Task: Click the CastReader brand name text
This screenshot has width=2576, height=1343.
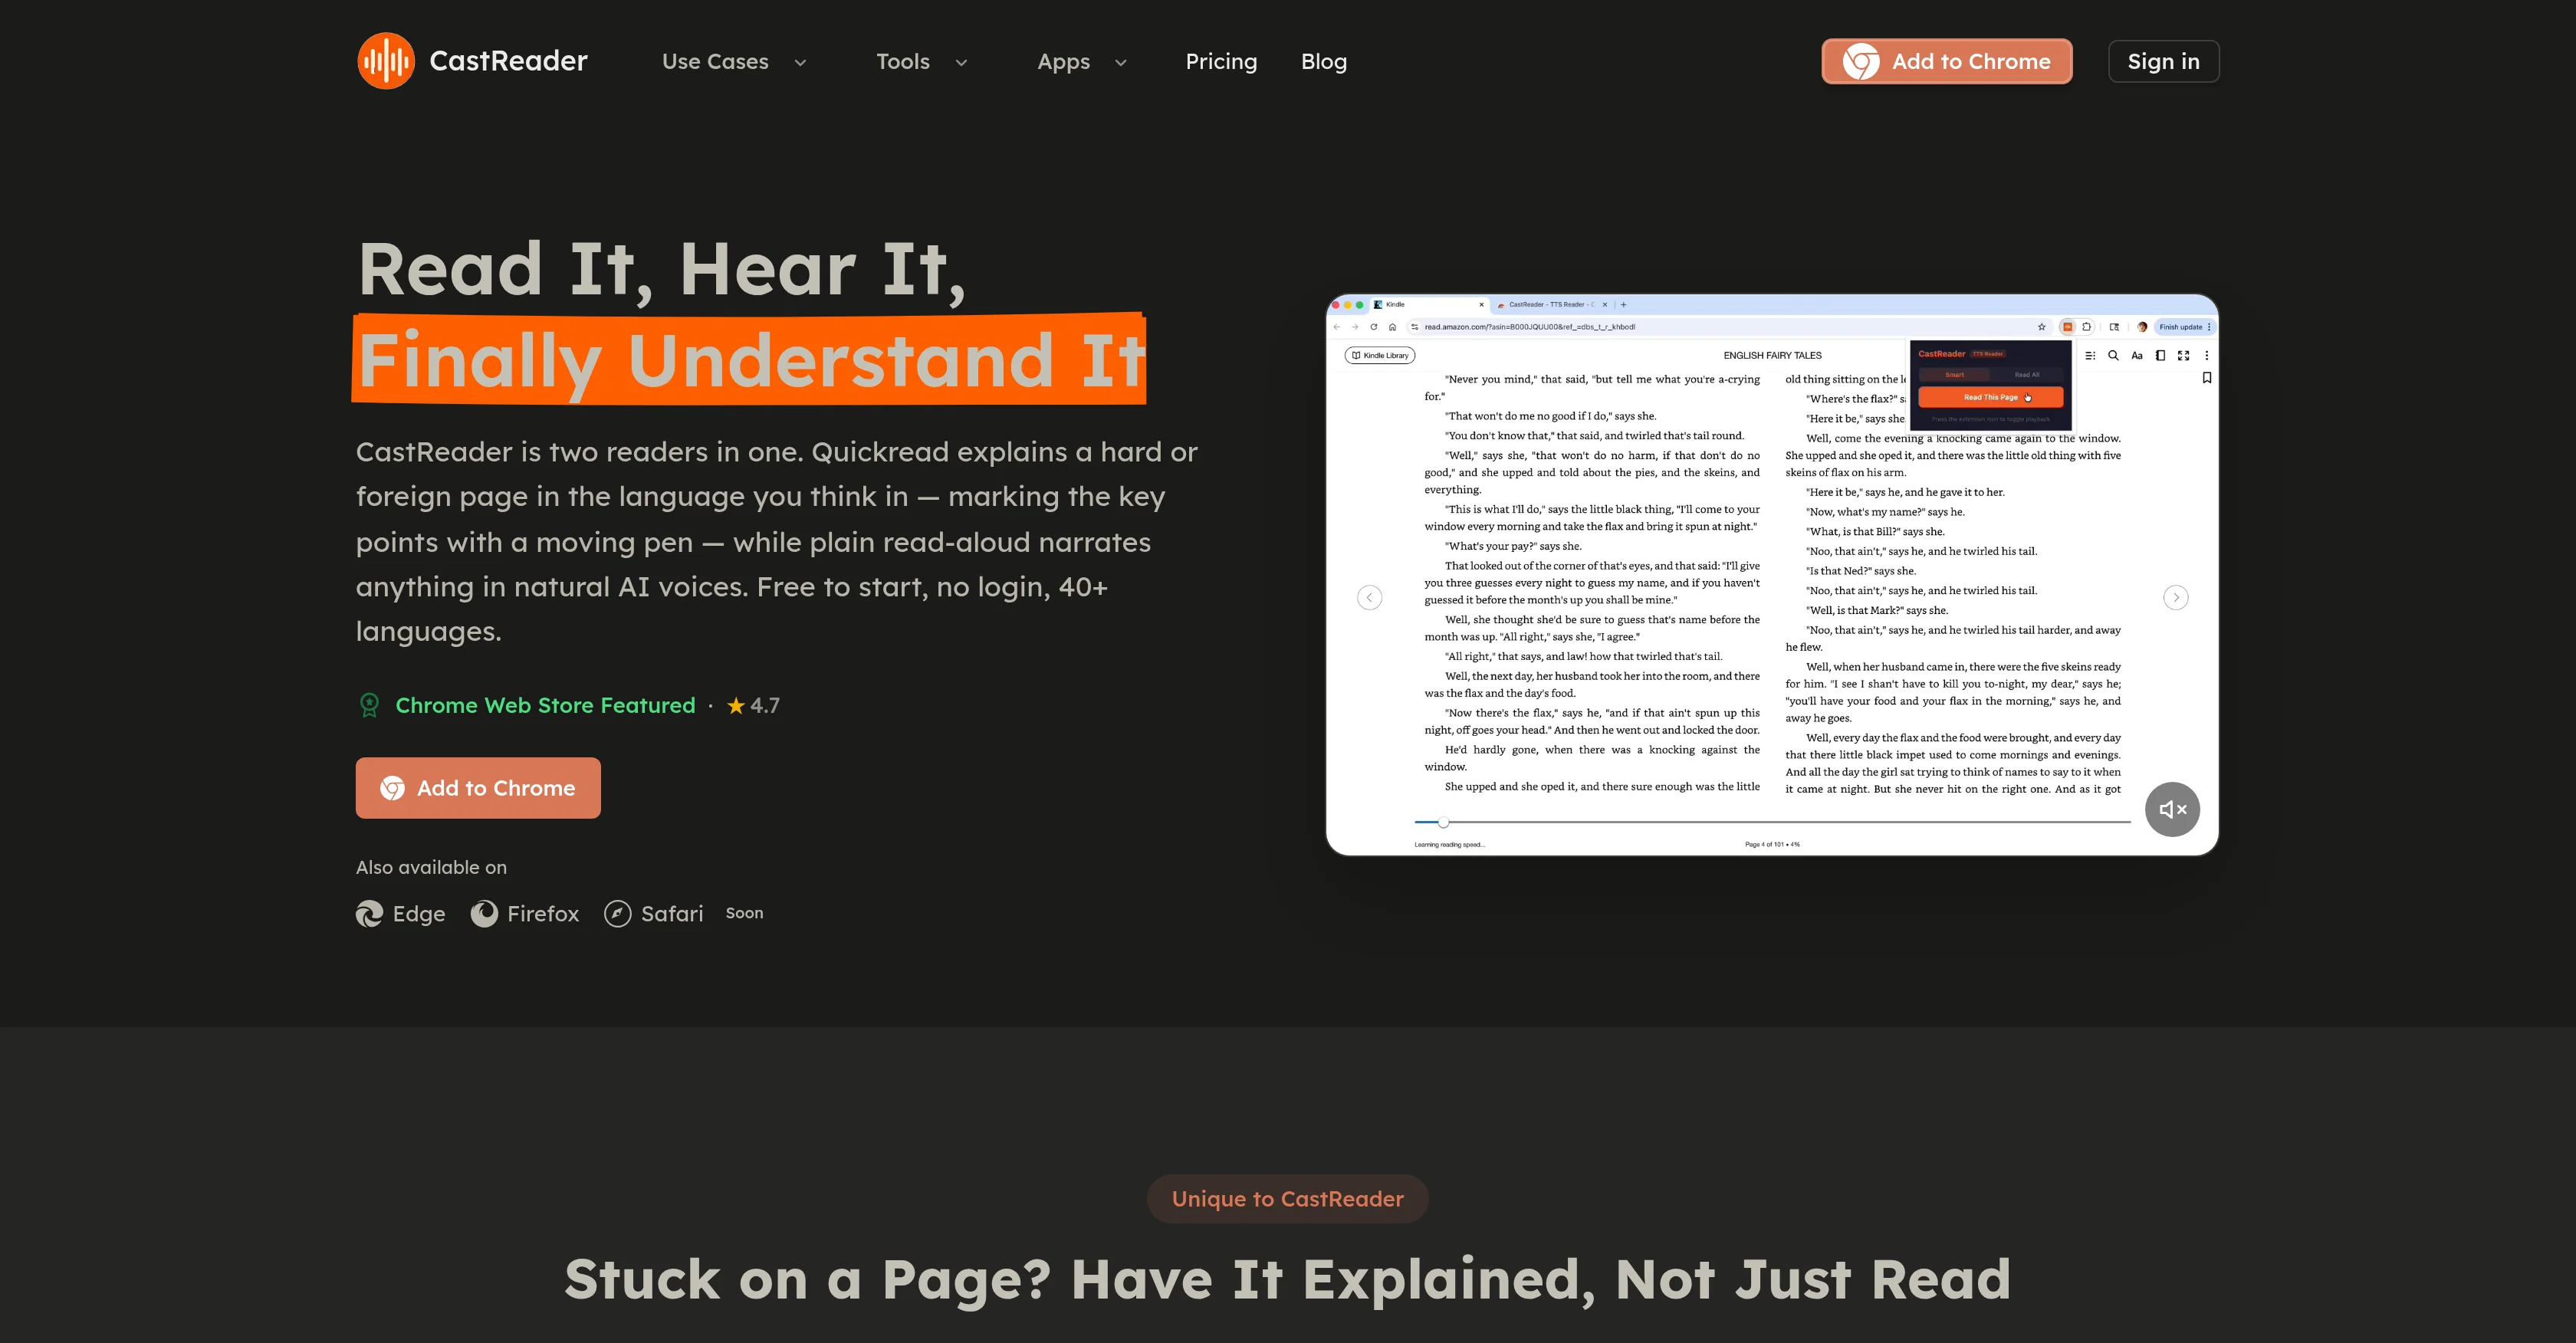Action: (508, 61)
